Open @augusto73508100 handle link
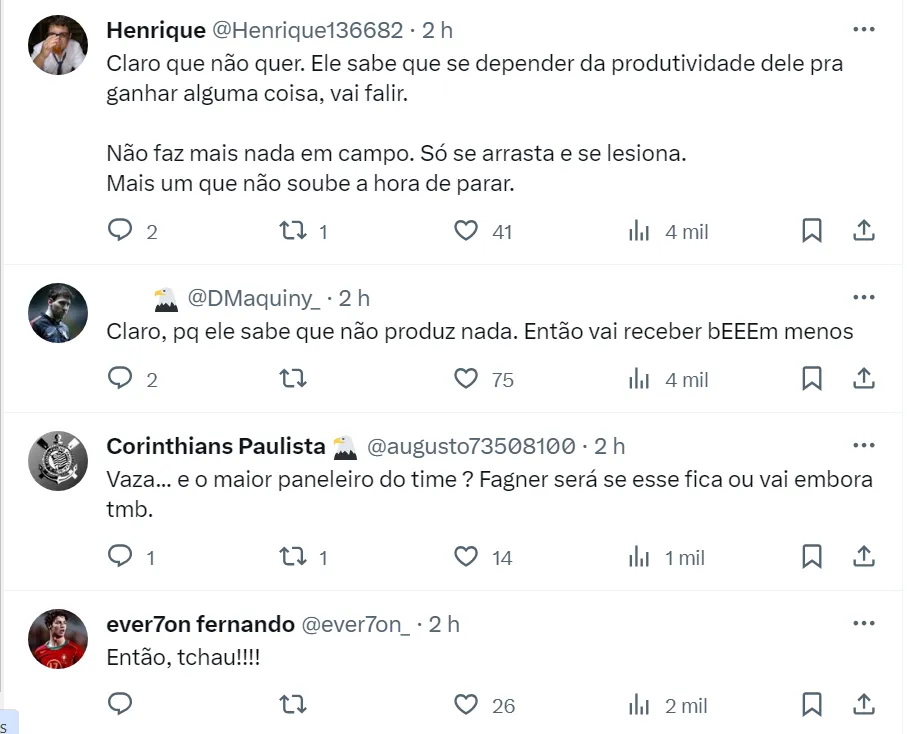 471,446
